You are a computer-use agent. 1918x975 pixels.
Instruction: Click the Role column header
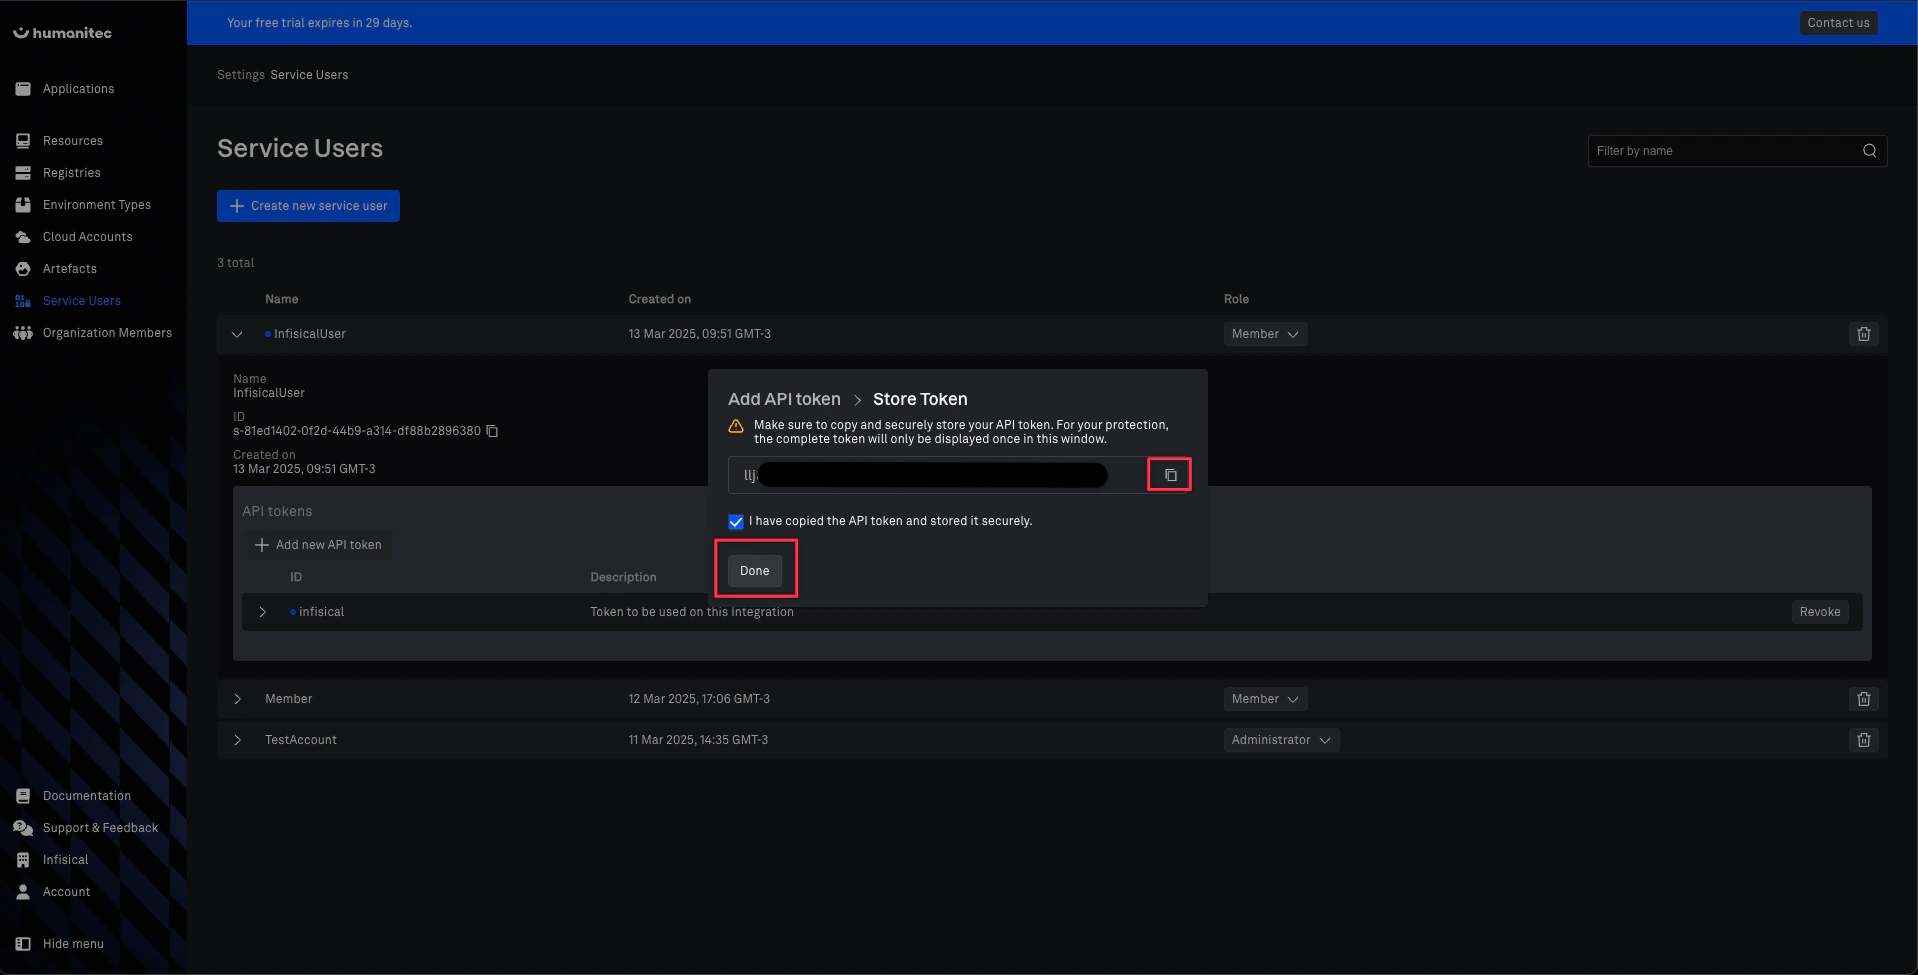coord(1236,299)
